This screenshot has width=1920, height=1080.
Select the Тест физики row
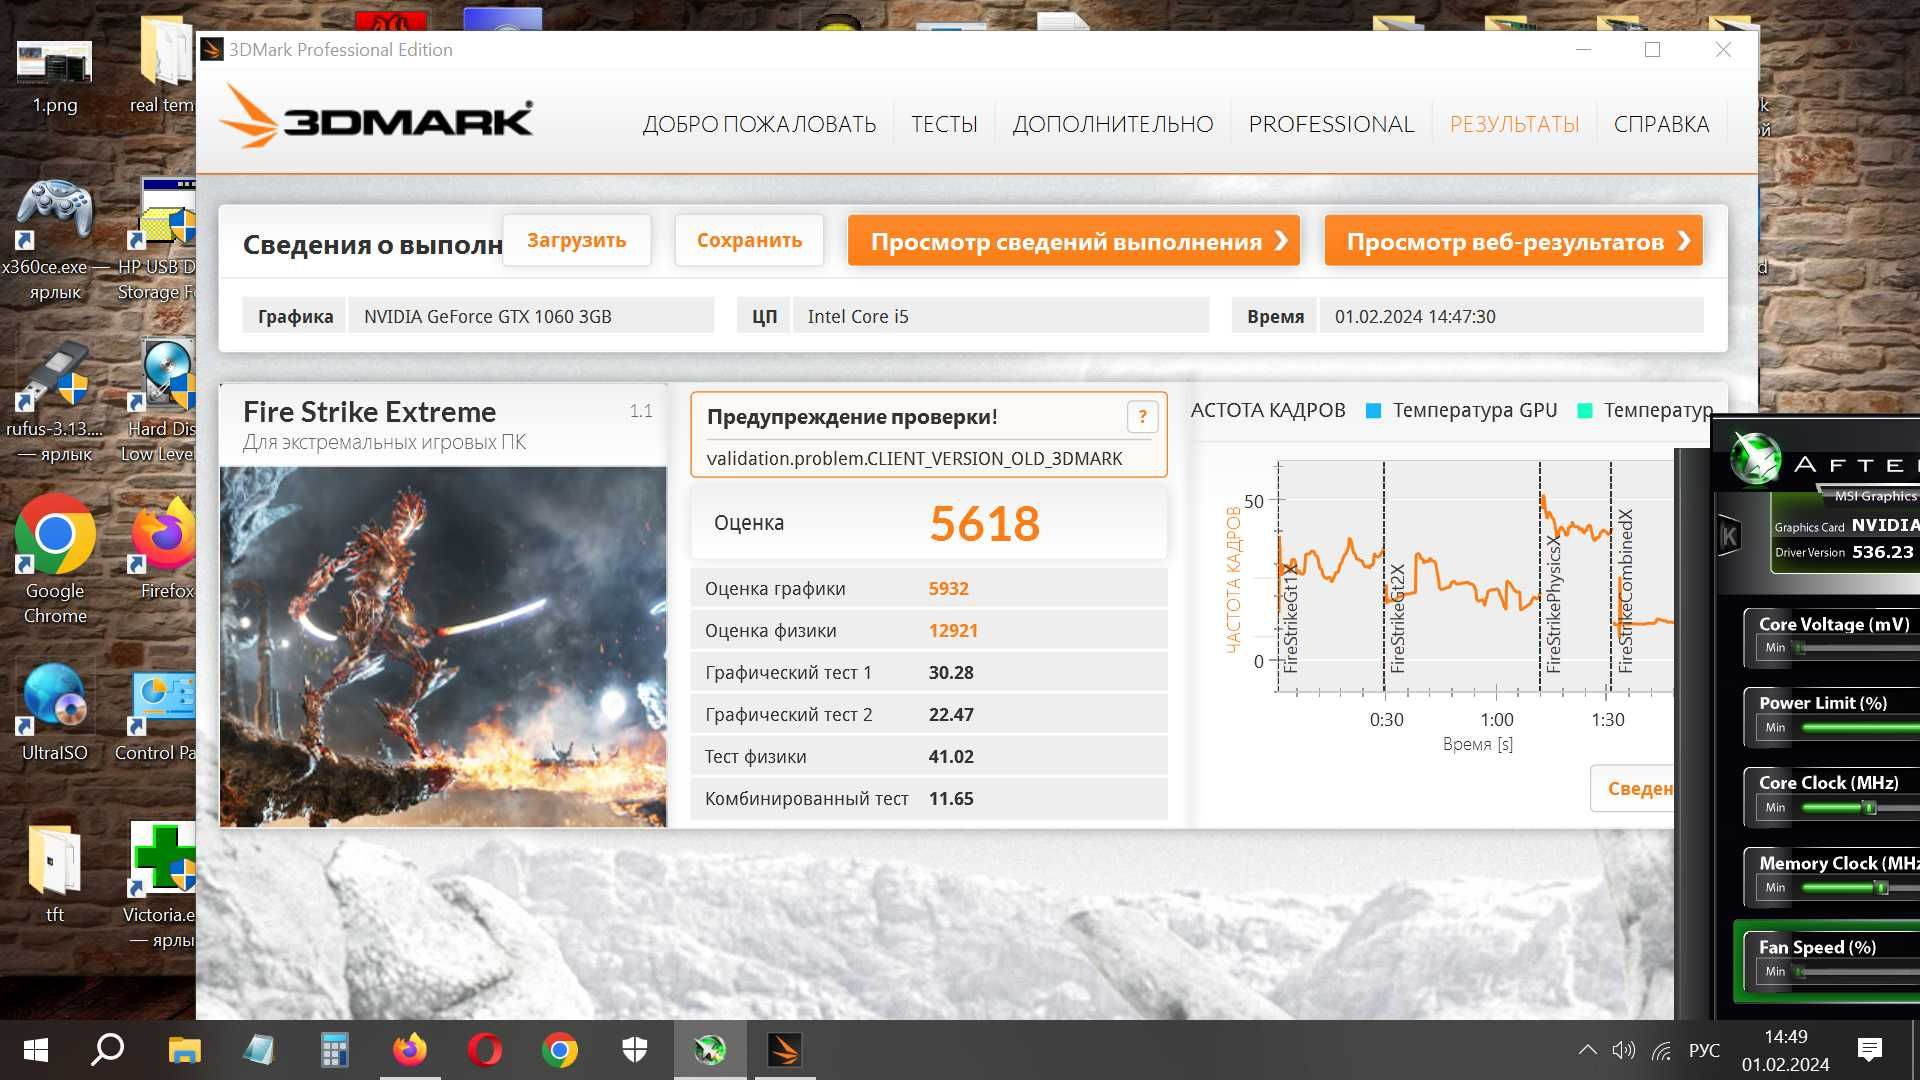point(929,756)
